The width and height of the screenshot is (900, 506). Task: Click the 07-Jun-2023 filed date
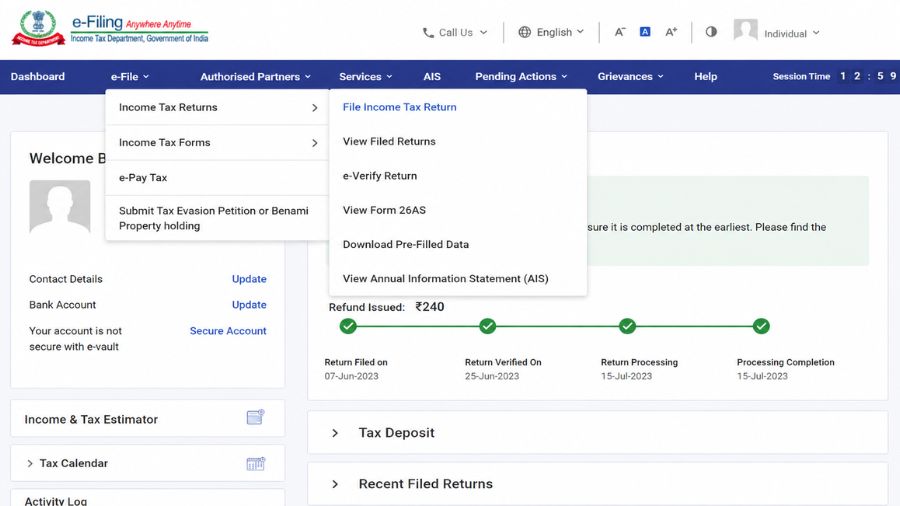351,376
